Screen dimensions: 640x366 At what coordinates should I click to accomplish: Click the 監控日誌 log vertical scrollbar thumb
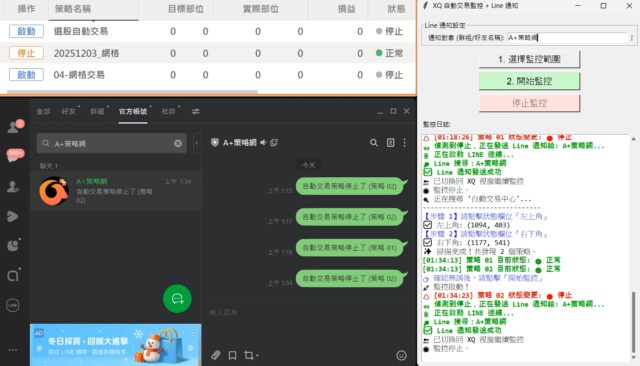coord(633,322)
